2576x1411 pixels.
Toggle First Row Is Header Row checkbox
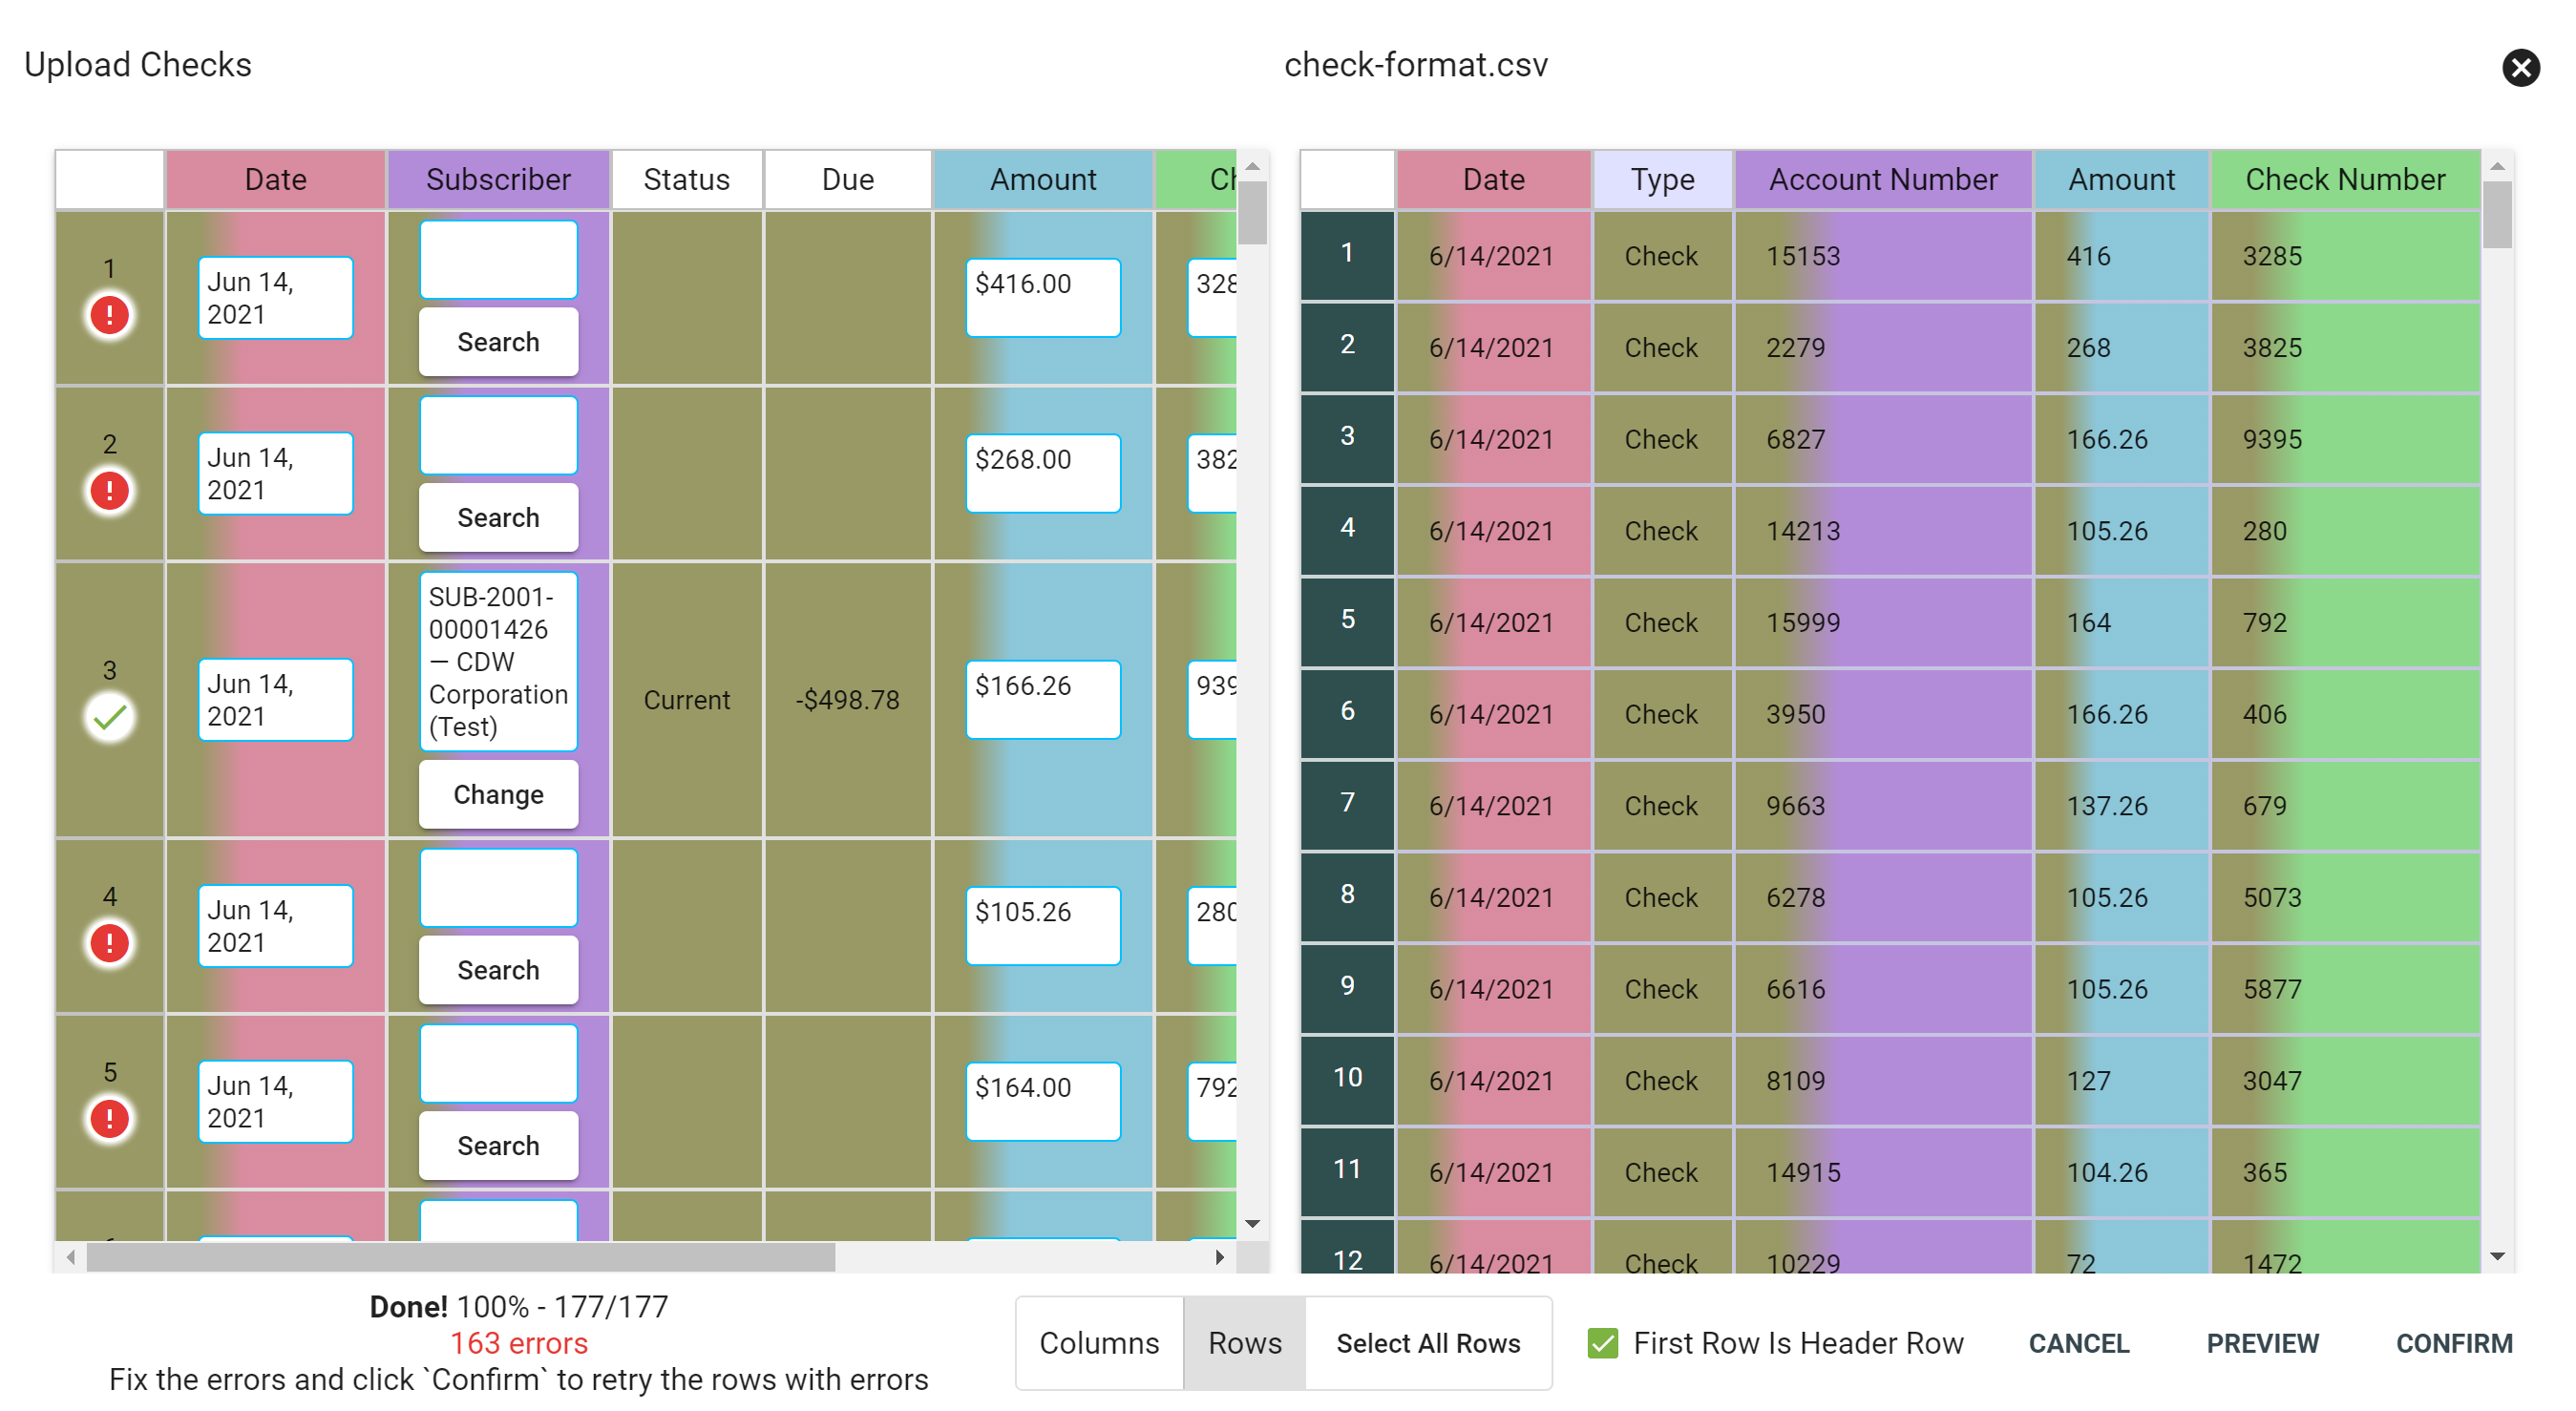tap(1602, 1343)
